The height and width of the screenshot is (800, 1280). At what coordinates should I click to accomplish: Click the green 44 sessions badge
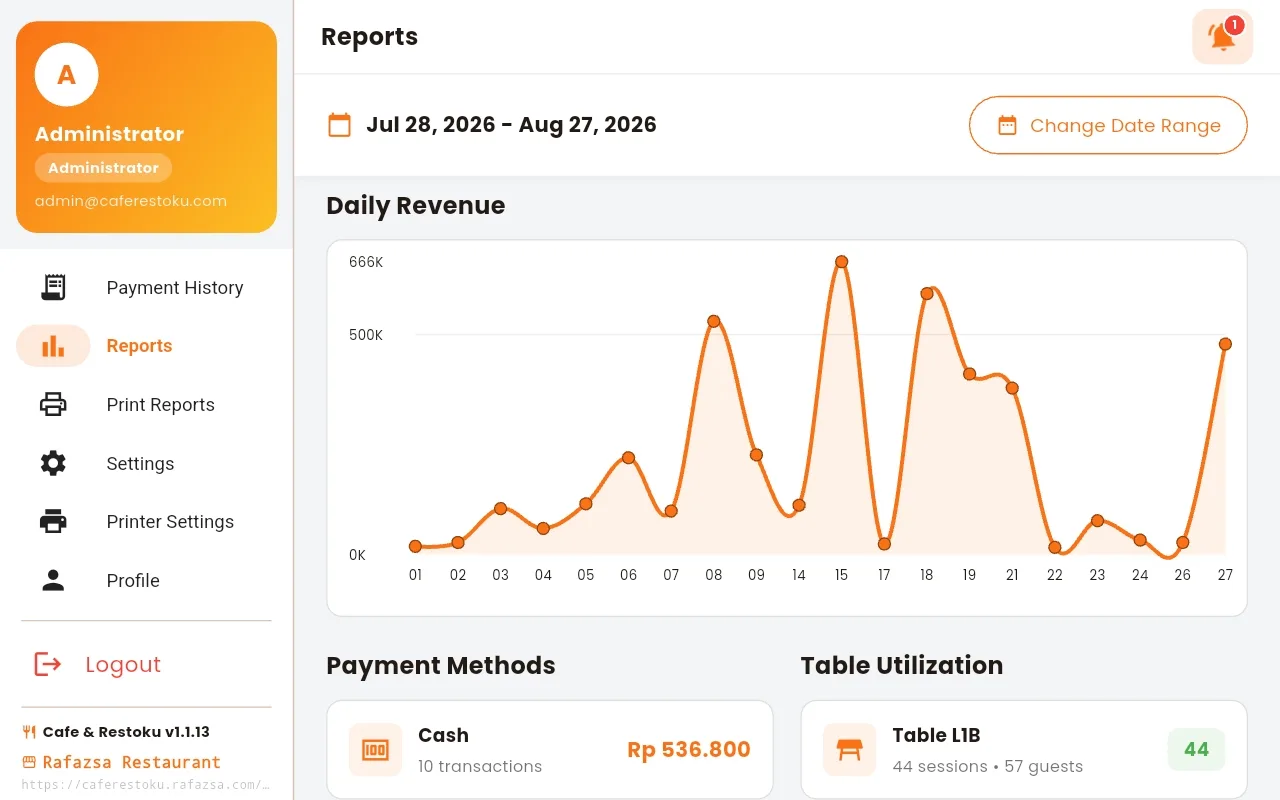(x=1196, y=750)
